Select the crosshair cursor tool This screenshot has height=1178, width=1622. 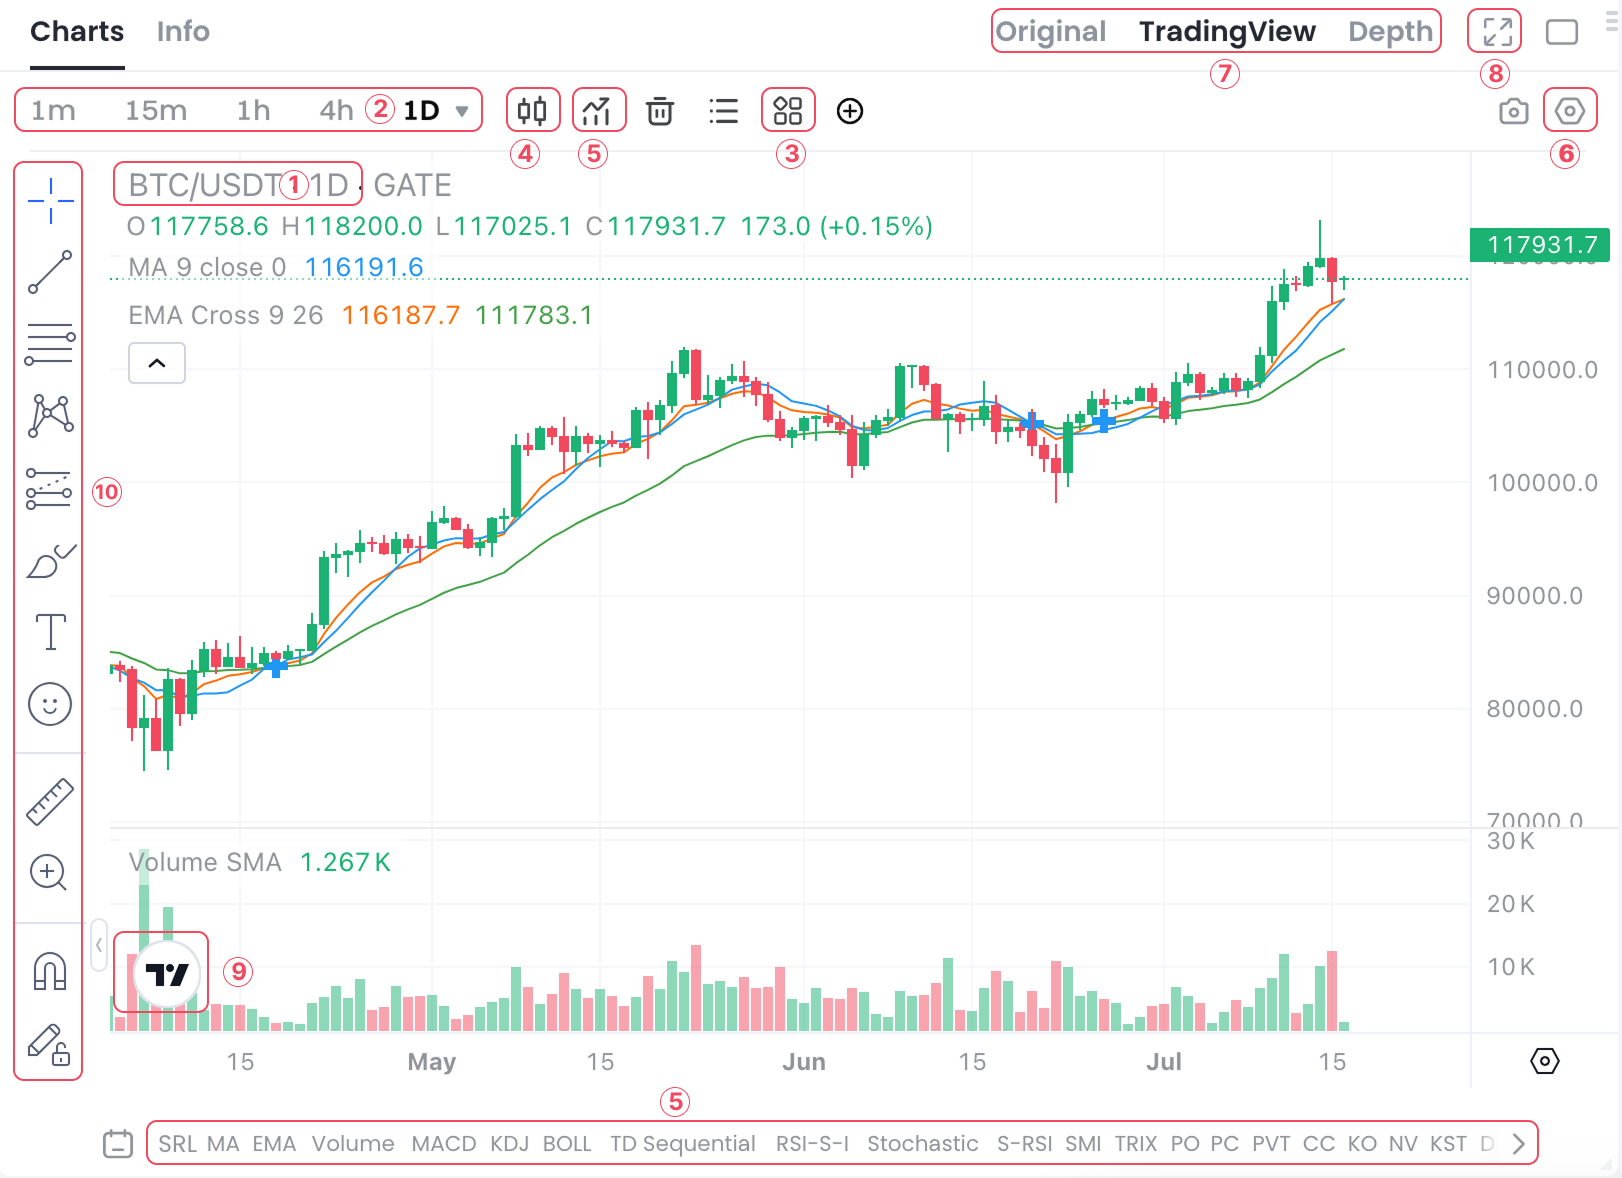pyautogui.click(x=50, y=201)
